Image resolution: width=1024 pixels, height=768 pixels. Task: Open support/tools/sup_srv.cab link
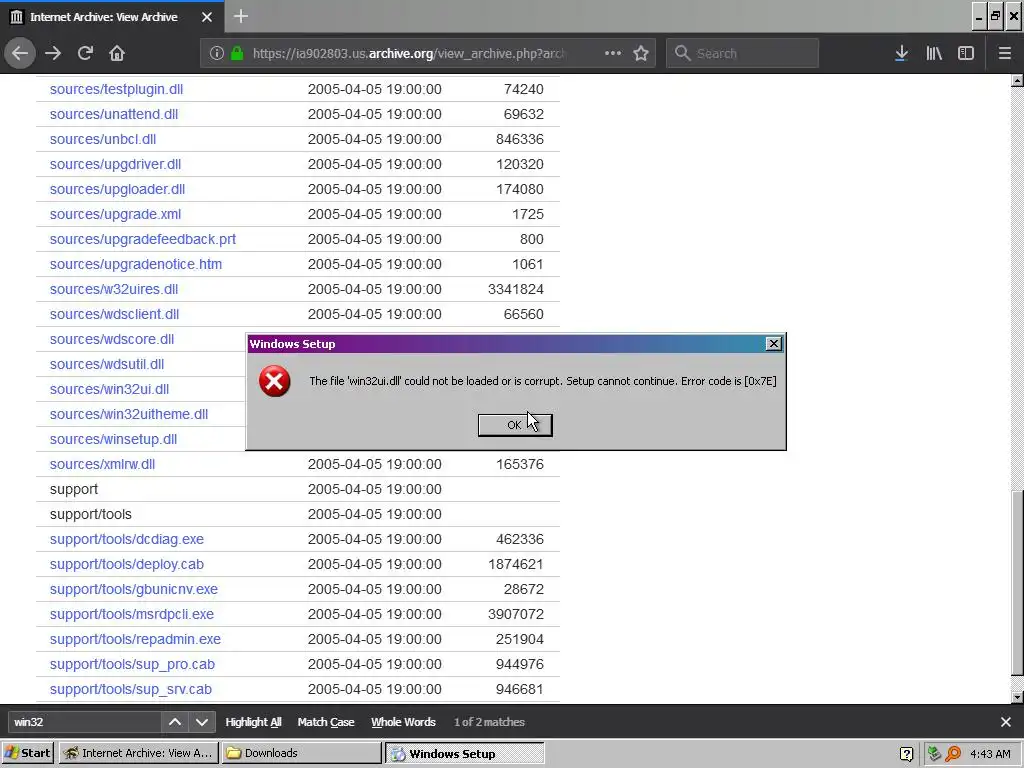coord(131,689)
